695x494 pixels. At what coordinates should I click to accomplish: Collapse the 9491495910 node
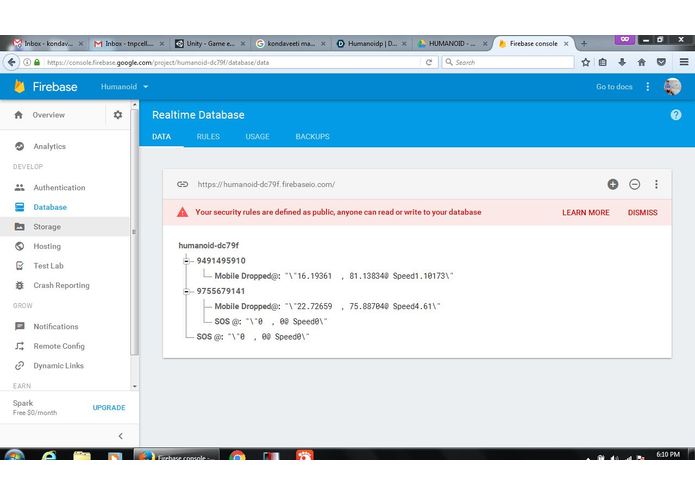pyautogui.click(x=186, y=261)
